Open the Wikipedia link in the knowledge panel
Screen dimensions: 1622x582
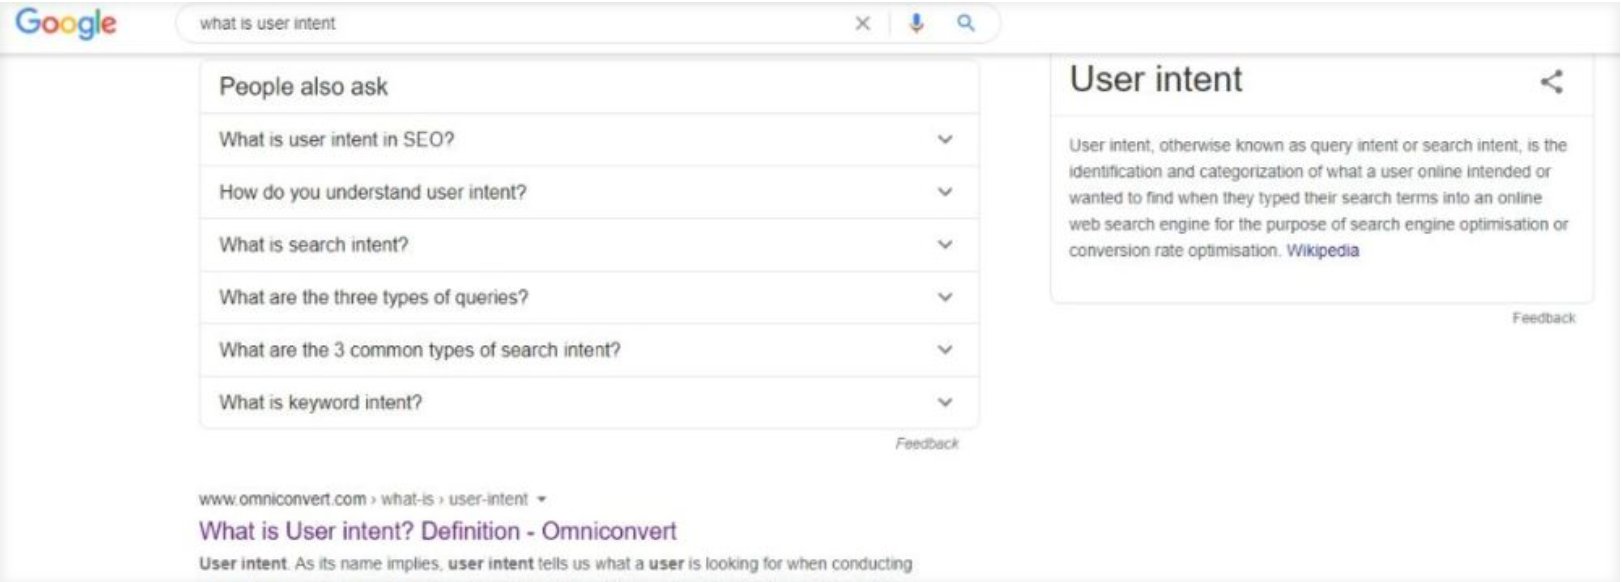click(x=1323, y=250)
